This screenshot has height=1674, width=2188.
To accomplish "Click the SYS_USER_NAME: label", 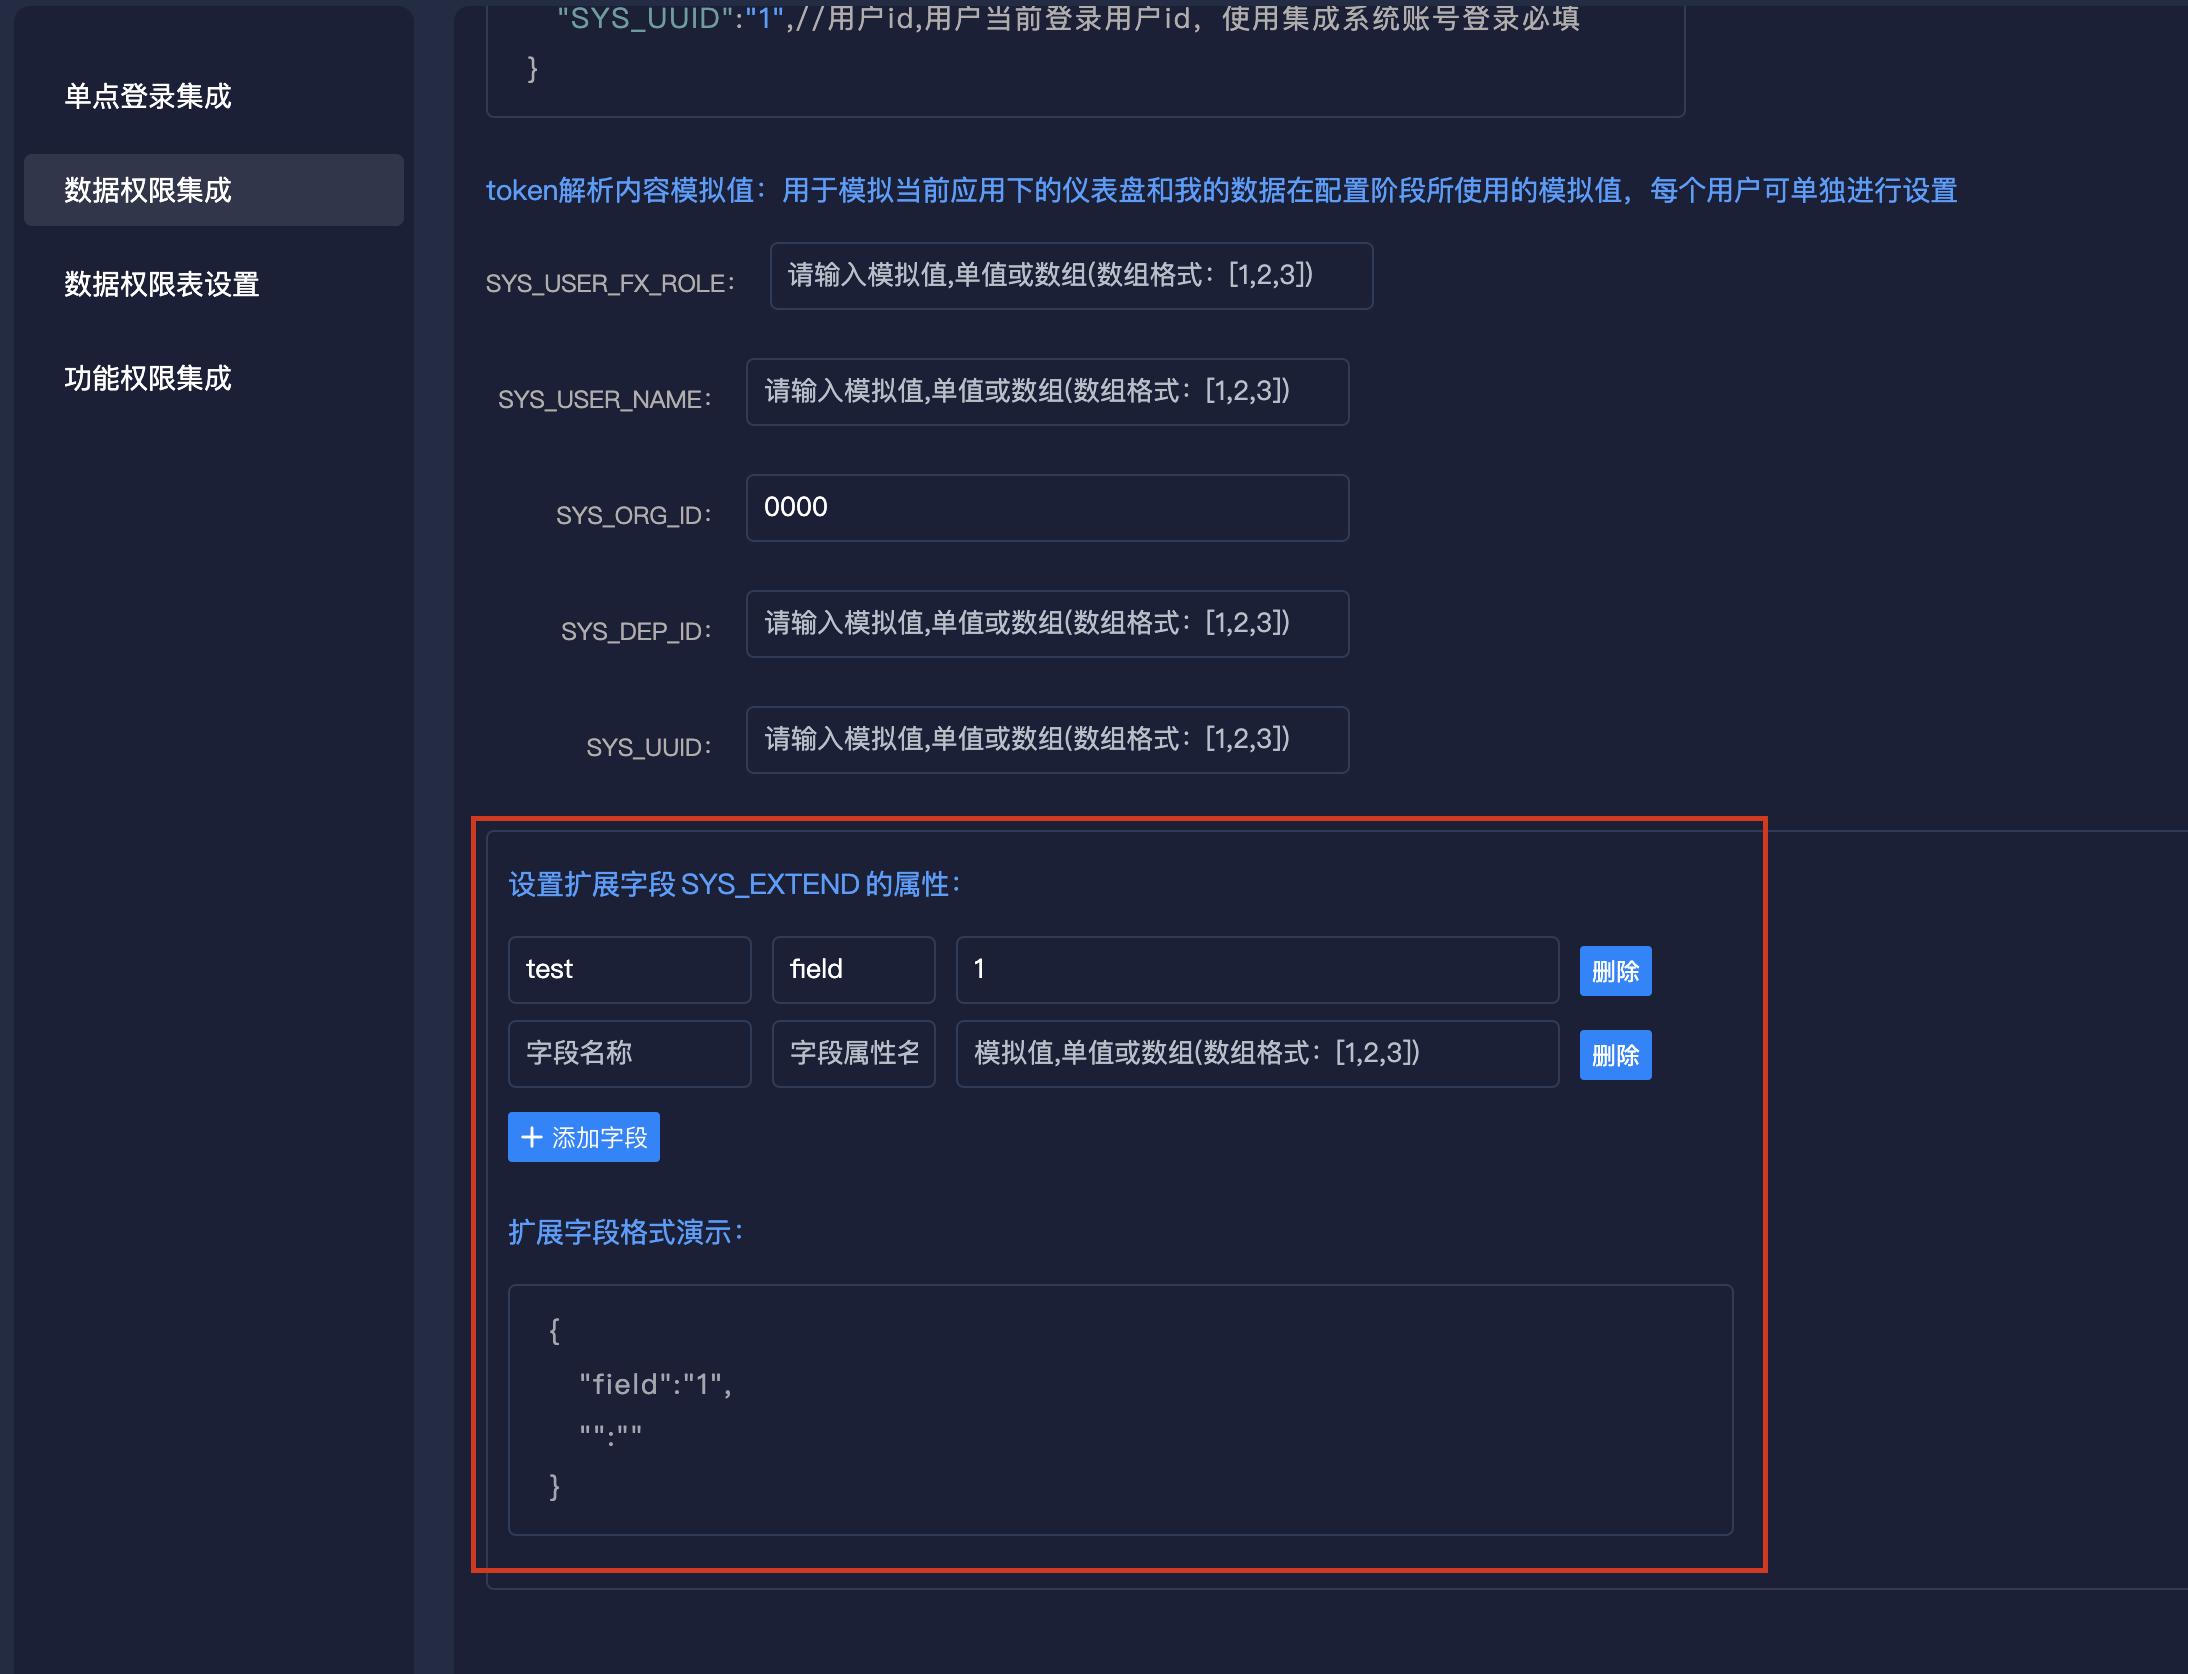I will 605,399.
